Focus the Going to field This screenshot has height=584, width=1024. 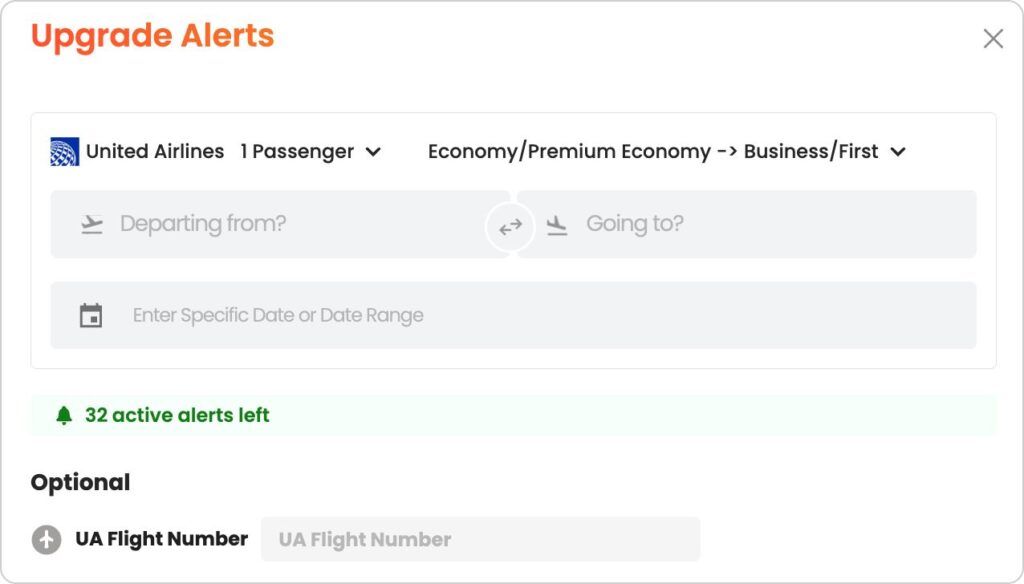pyautogui.click(x=746, y=224)
